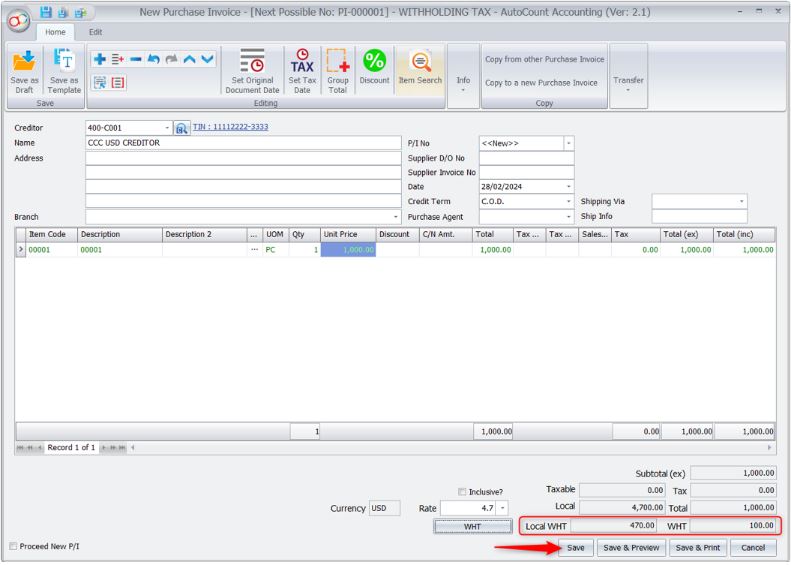Click Set Original Document Date

coord(252,71)
